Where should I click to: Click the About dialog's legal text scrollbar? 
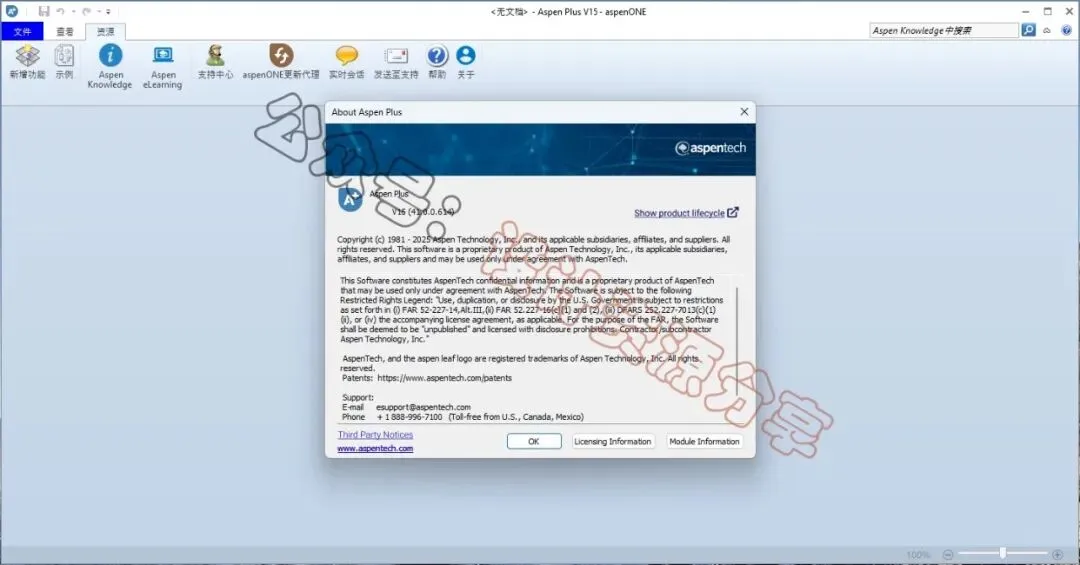(737, 341)
